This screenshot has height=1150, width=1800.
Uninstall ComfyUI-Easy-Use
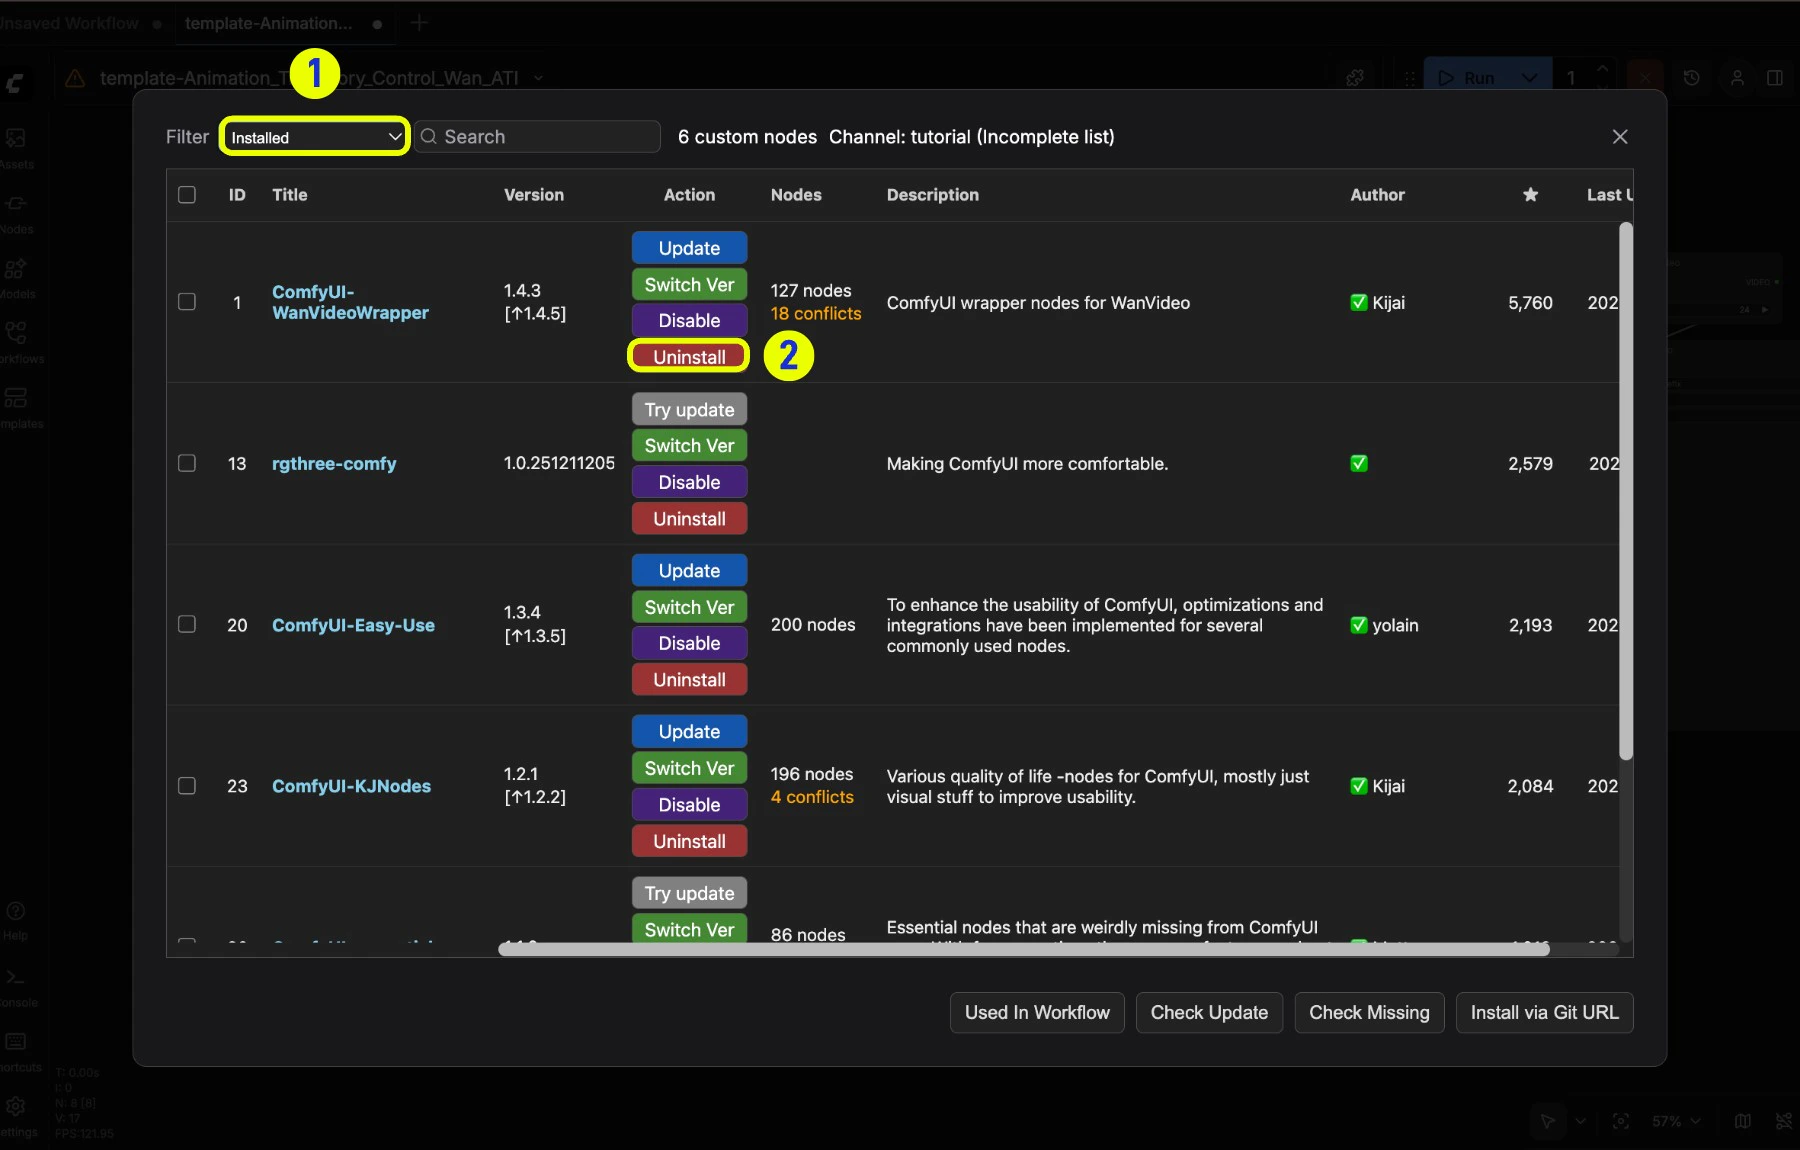pos(689,680)
